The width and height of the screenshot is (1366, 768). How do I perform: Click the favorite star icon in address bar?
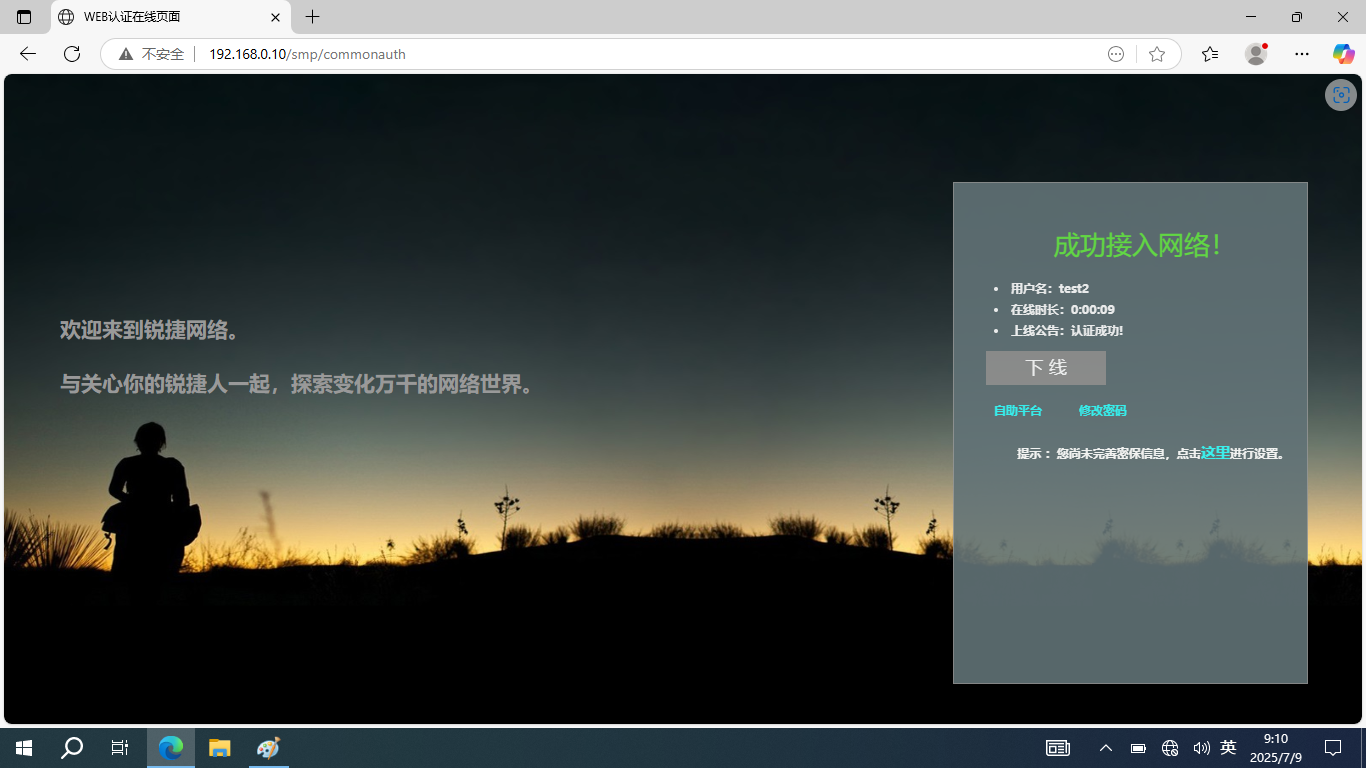pos(1157,54)
